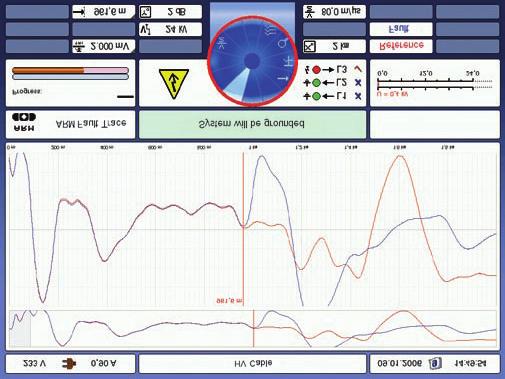
Task: Click the lower light-blue progress bar
Action: click(70, 77)
